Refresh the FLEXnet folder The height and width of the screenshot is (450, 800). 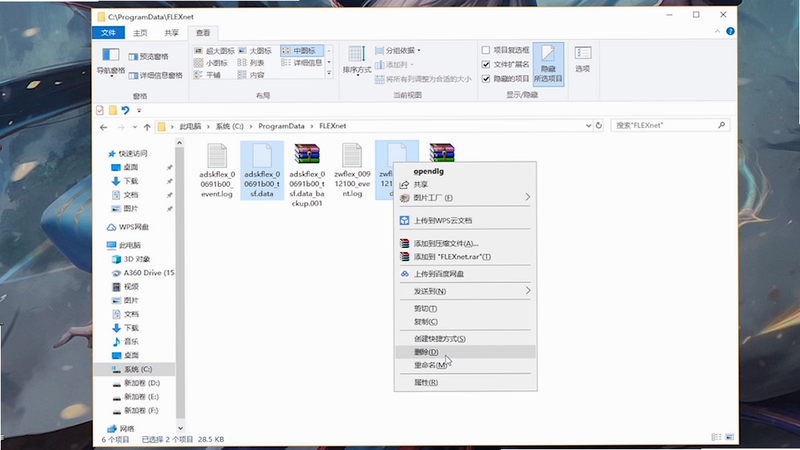pyautogui.click(x=598, y=126)
